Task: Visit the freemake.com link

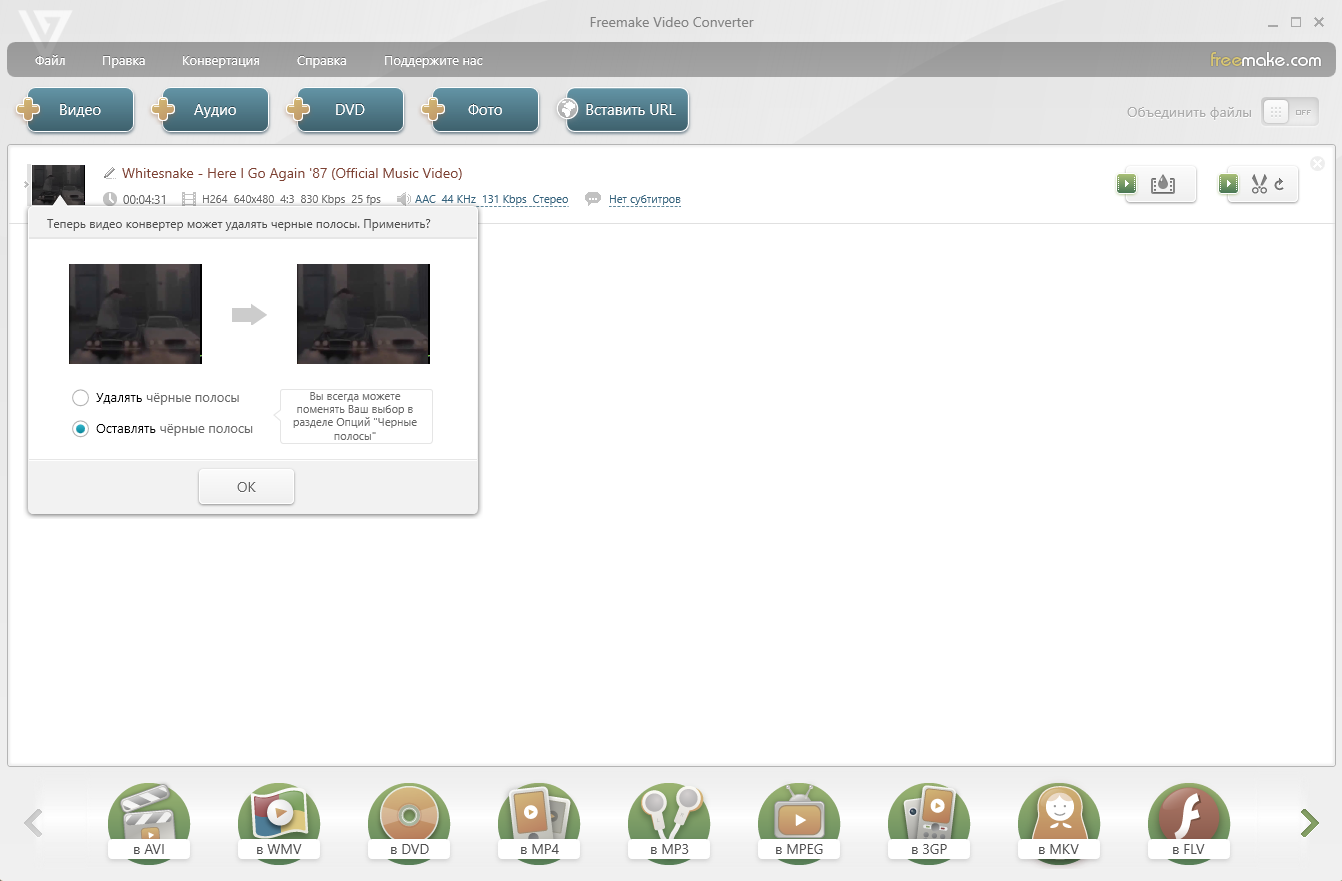Action: [x=1265, y=60]
